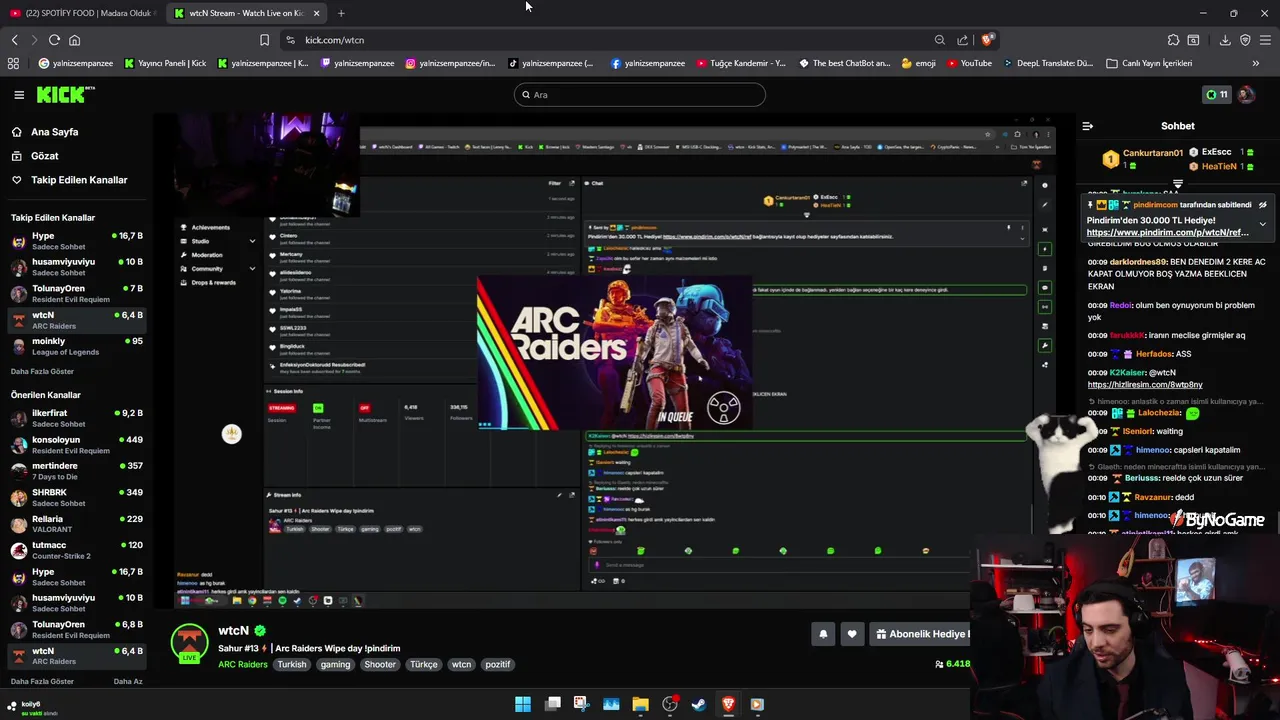Image resolution: width=1280 pixels, height=720 pixels.
Task: Open Steam from the taskbar
Action: pos(698,704)
